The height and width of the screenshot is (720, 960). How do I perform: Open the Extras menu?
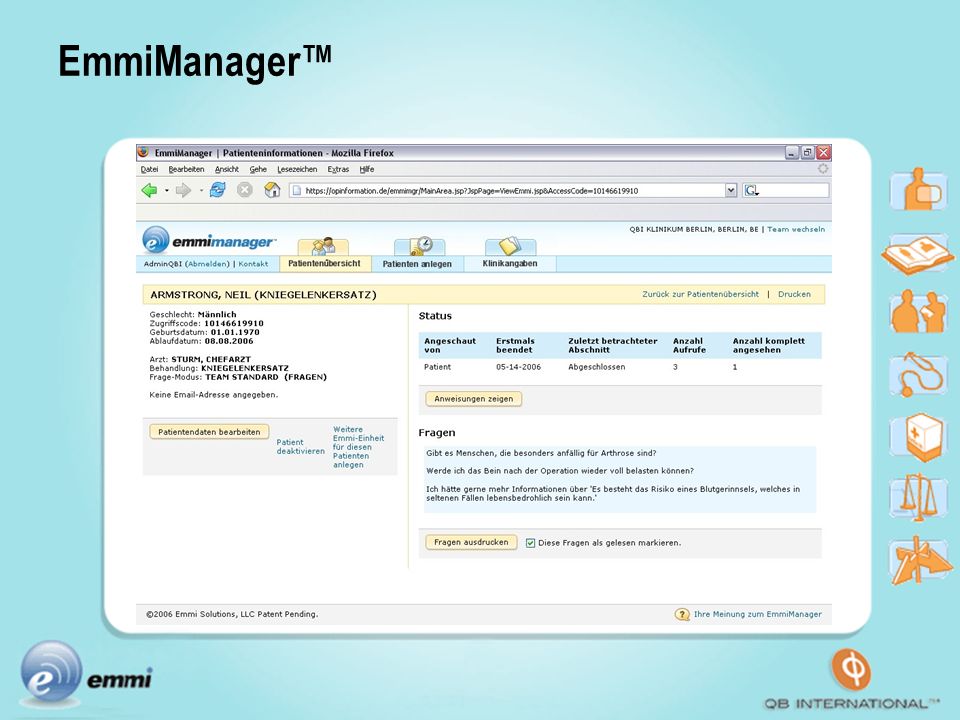[x=338, y=169]
